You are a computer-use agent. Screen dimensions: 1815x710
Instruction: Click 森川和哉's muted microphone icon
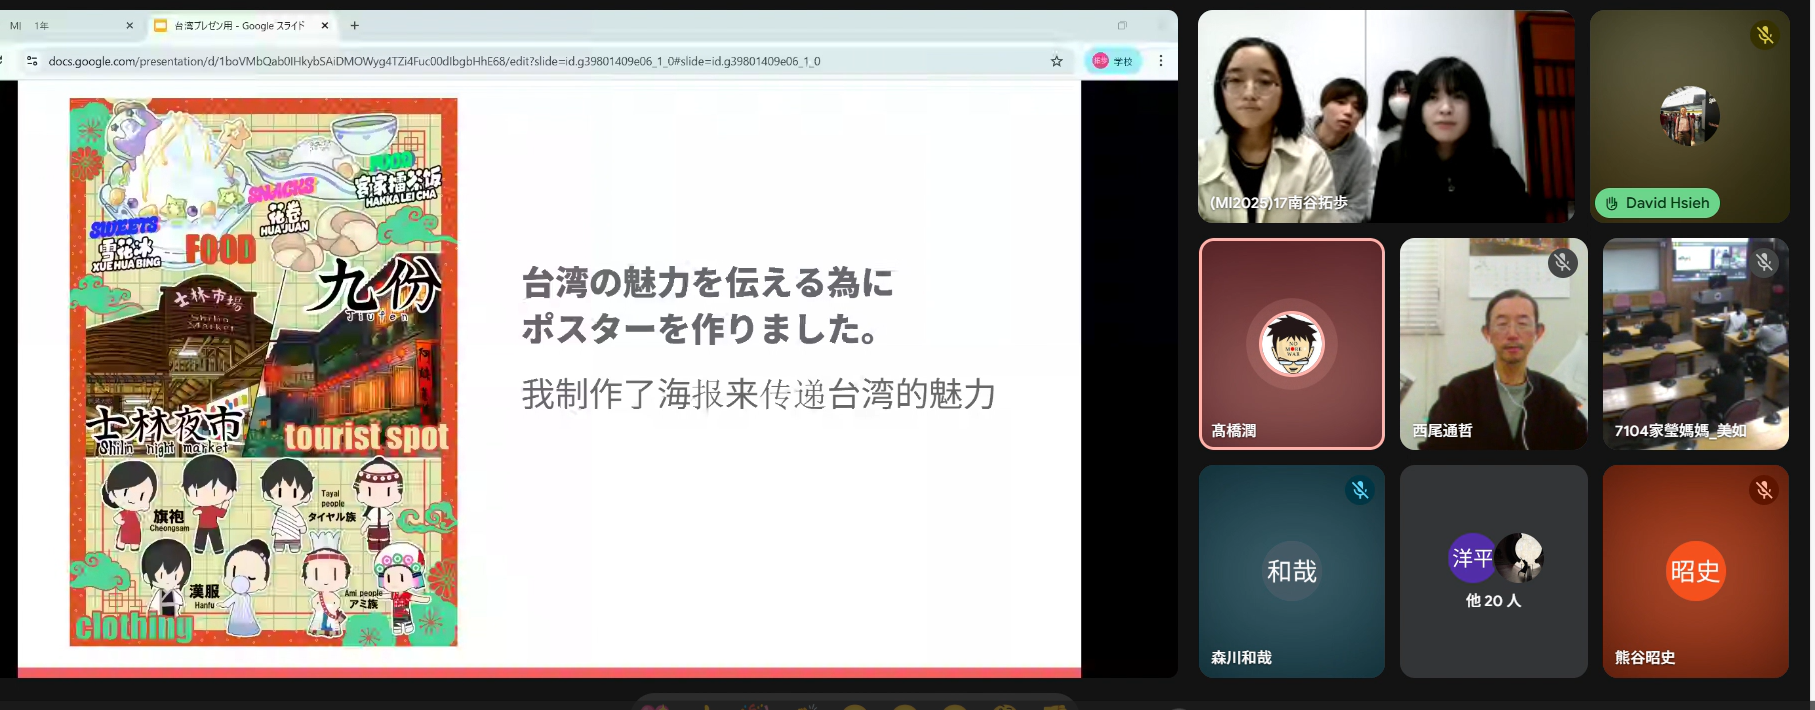point(1359,490)
